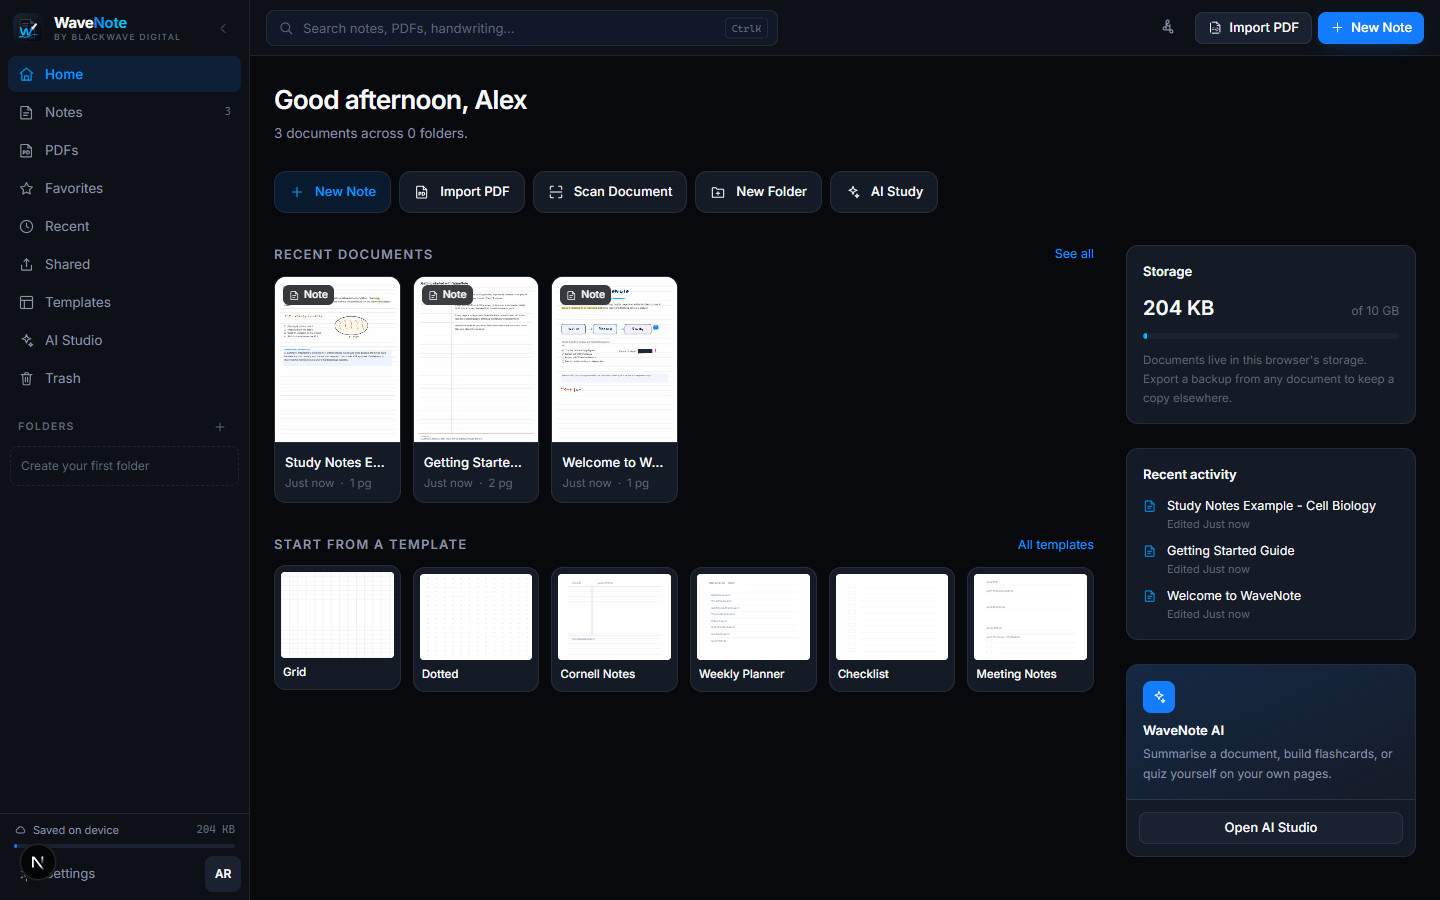
Task: Click the magnifier icon in the search bar
Action: [286, 28]
